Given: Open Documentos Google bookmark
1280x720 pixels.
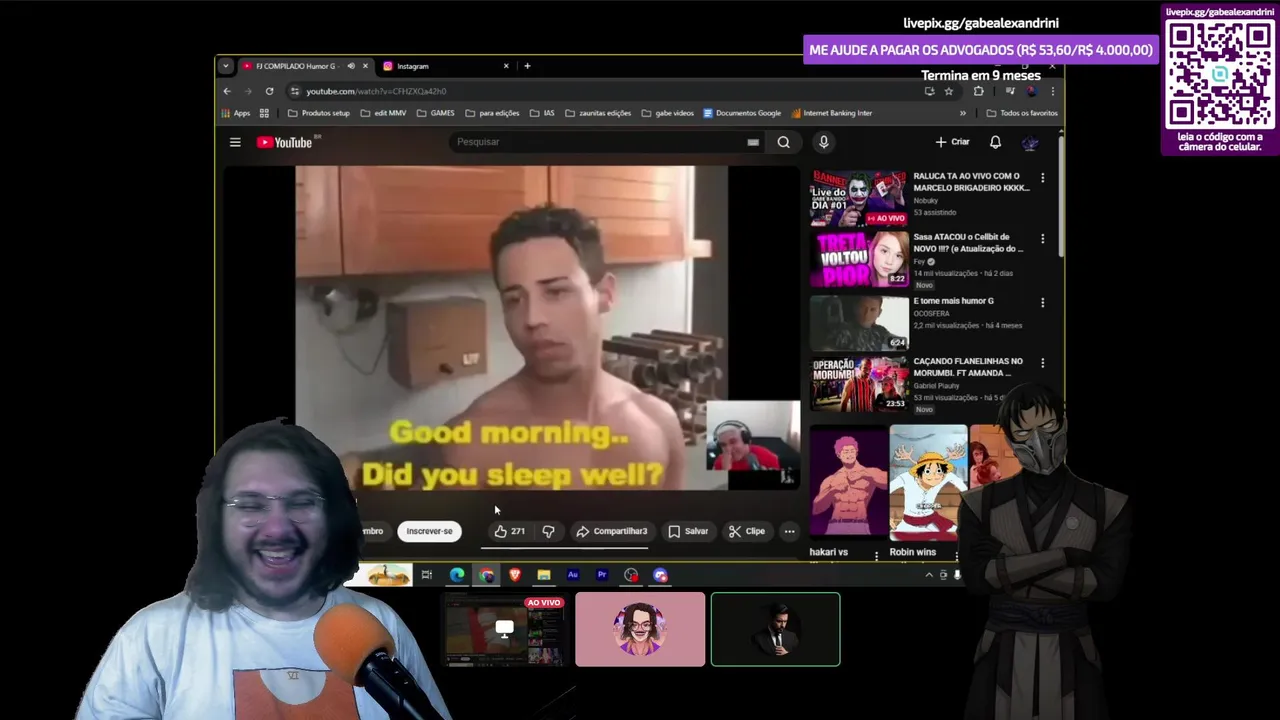Looking at the screenshot, I should [x=742, y=113].
